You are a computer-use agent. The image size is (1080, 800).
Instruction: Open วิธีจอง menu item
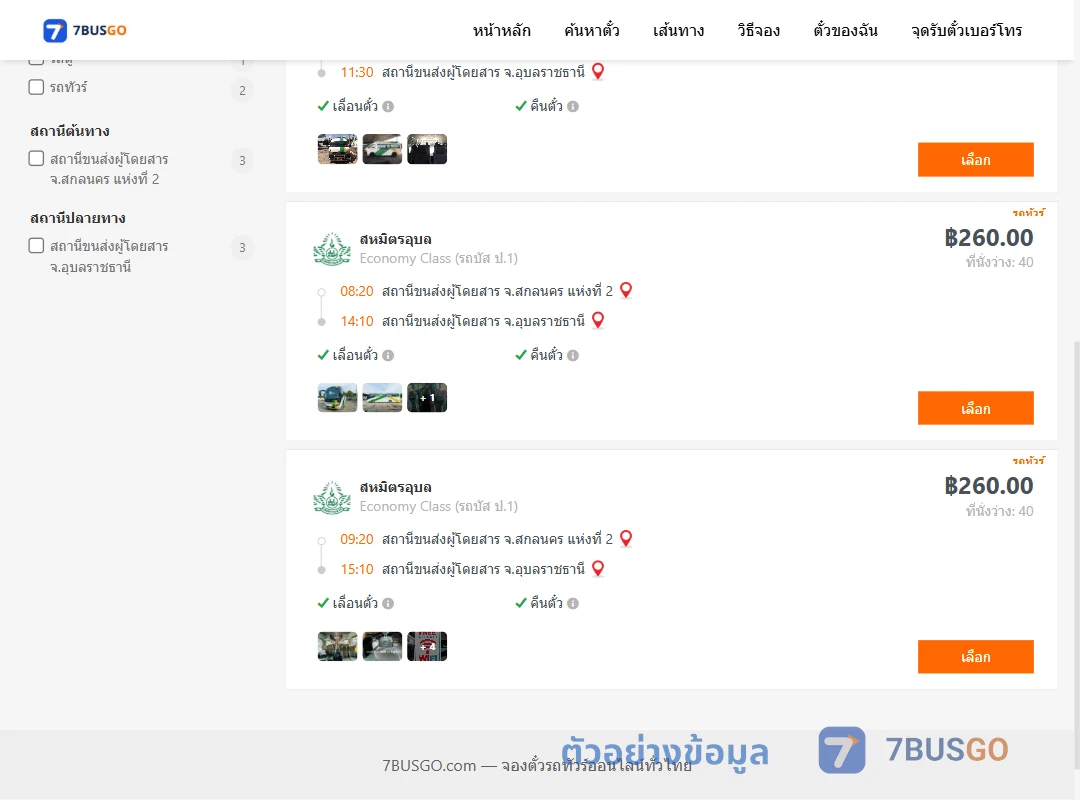pyautogui.click(x=758, y=30)
